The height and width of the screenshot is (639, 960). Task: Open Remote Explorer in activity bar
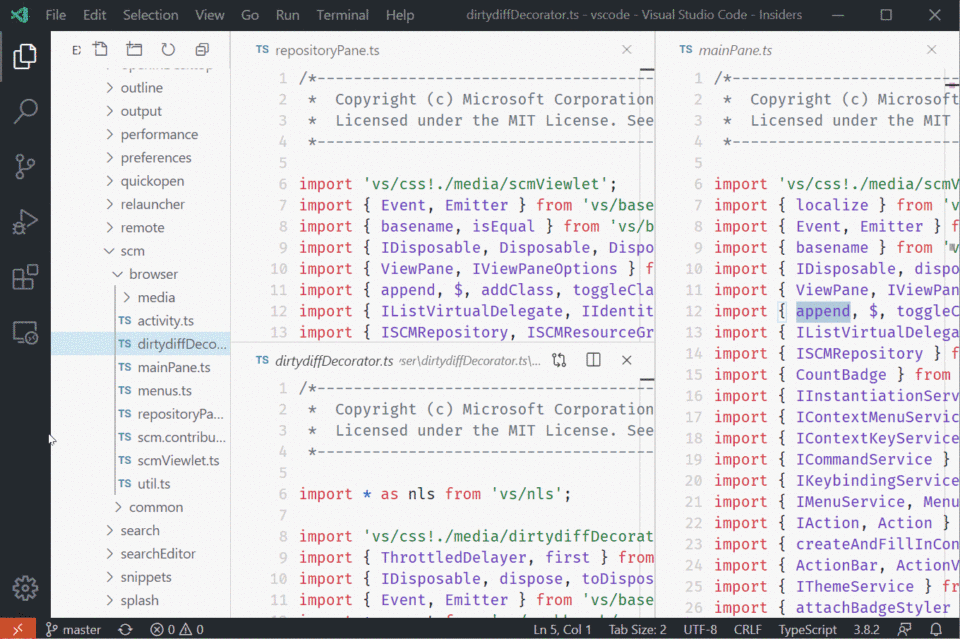[25, 332]
